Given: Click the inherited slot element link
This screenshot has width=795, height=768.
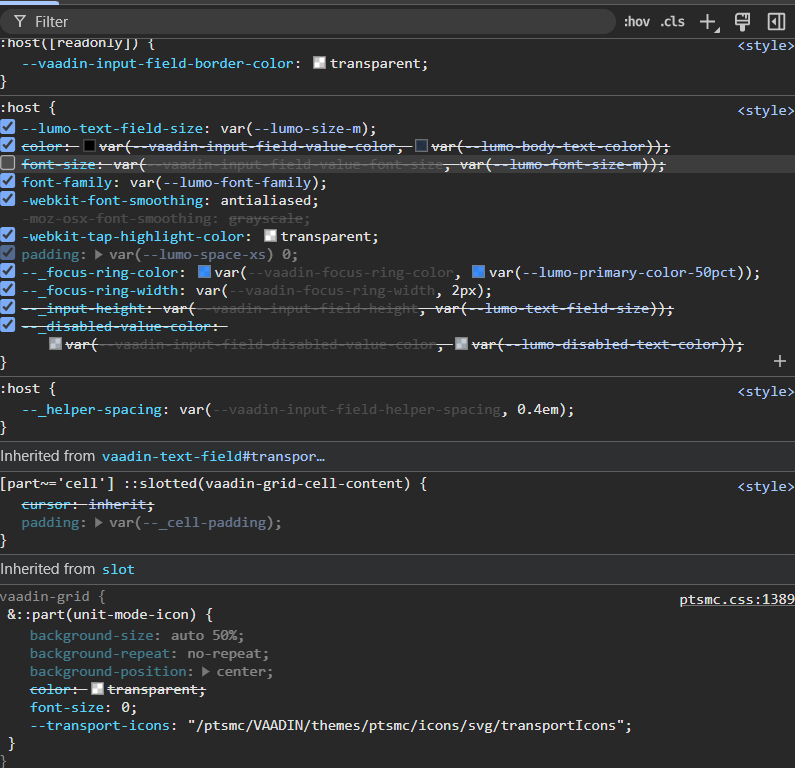Looking at the screenshot, I should 118,569.
